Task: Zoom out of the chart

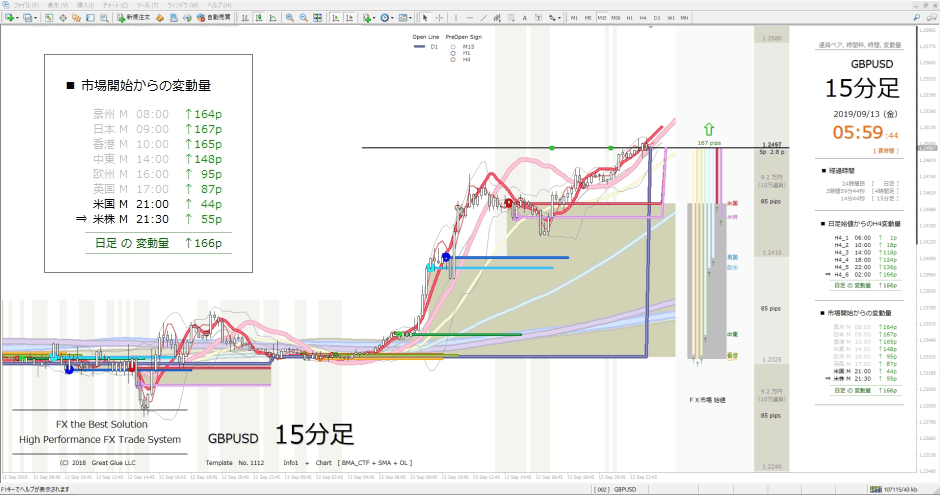Action: coord(303,18)
